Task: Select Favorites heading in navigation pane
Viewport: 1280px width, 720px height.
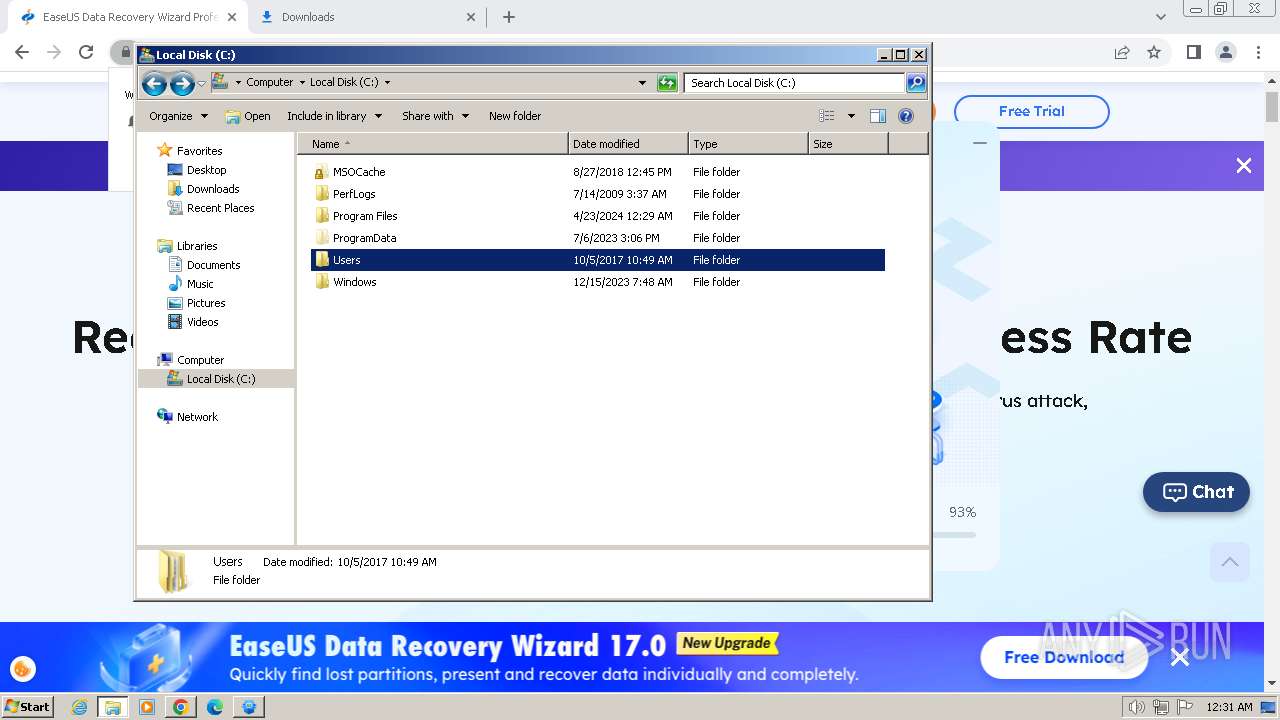Action: 199,151
